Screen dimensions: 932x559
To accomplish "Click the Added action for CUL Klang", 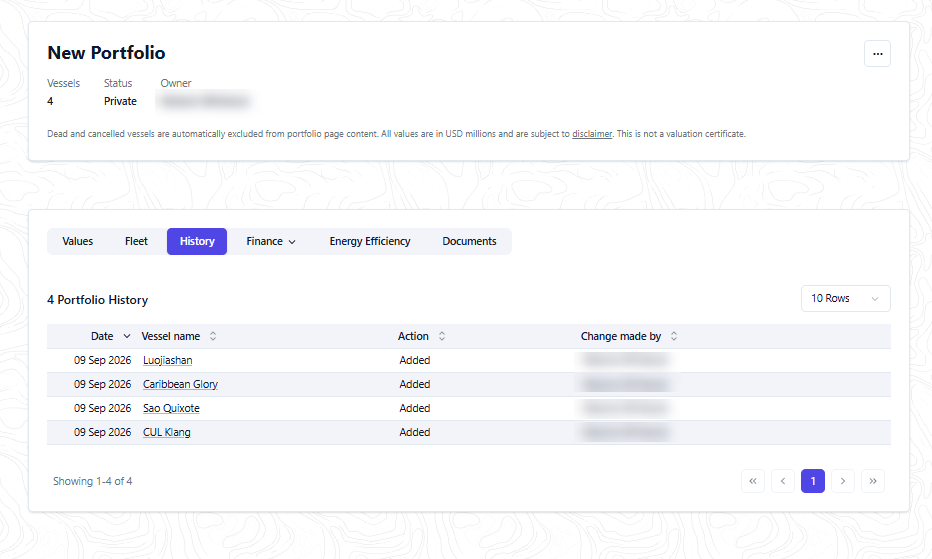I will click(x=414, y=432).
